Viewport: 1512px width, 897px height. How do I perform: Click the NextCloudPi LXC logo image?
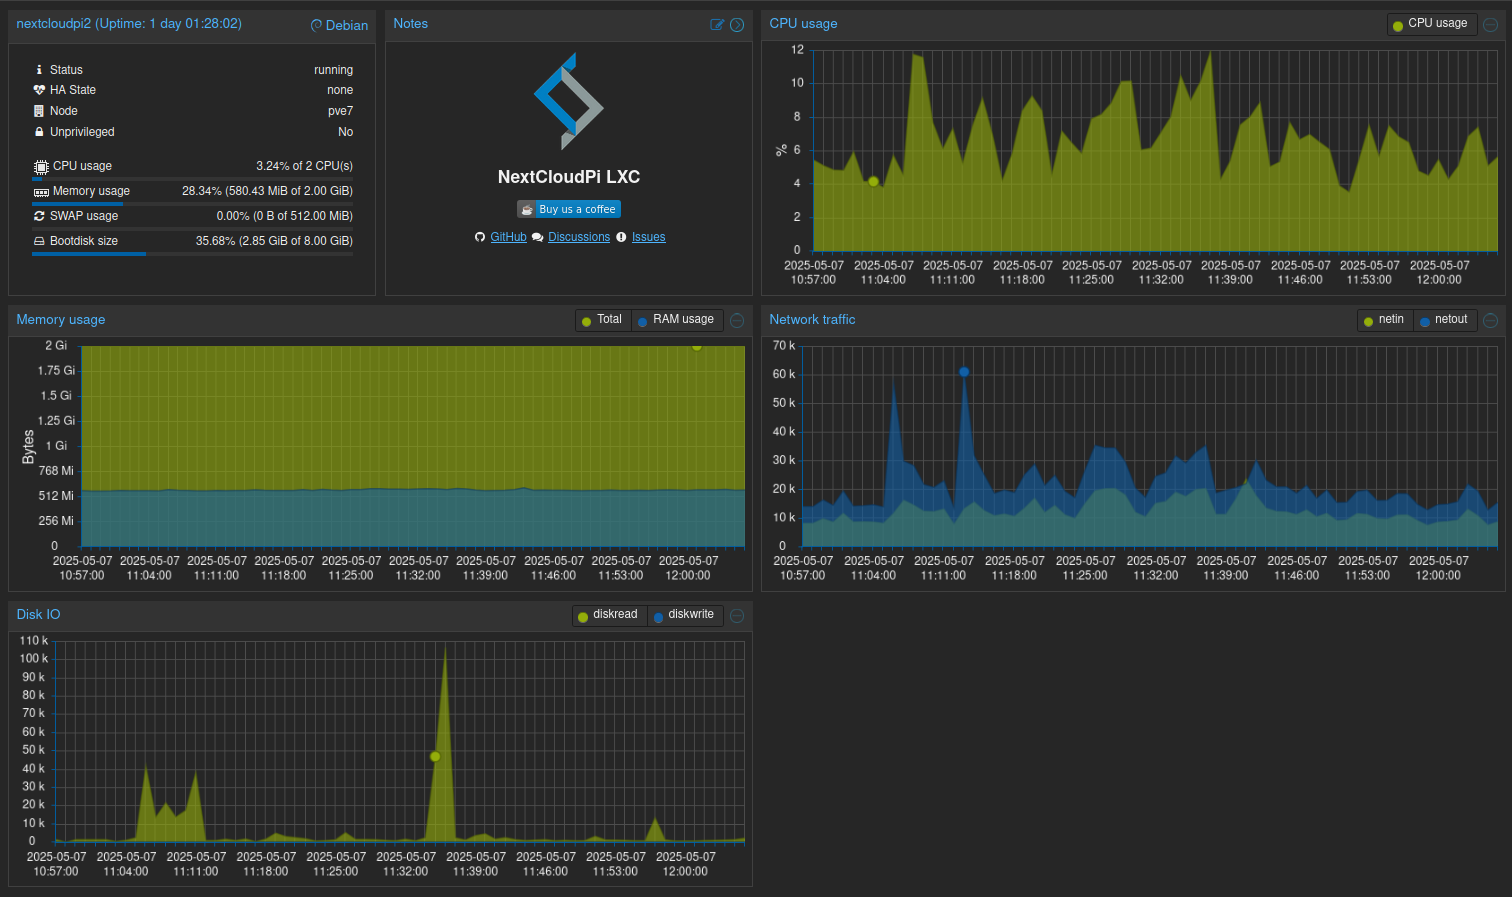point(568,102)
